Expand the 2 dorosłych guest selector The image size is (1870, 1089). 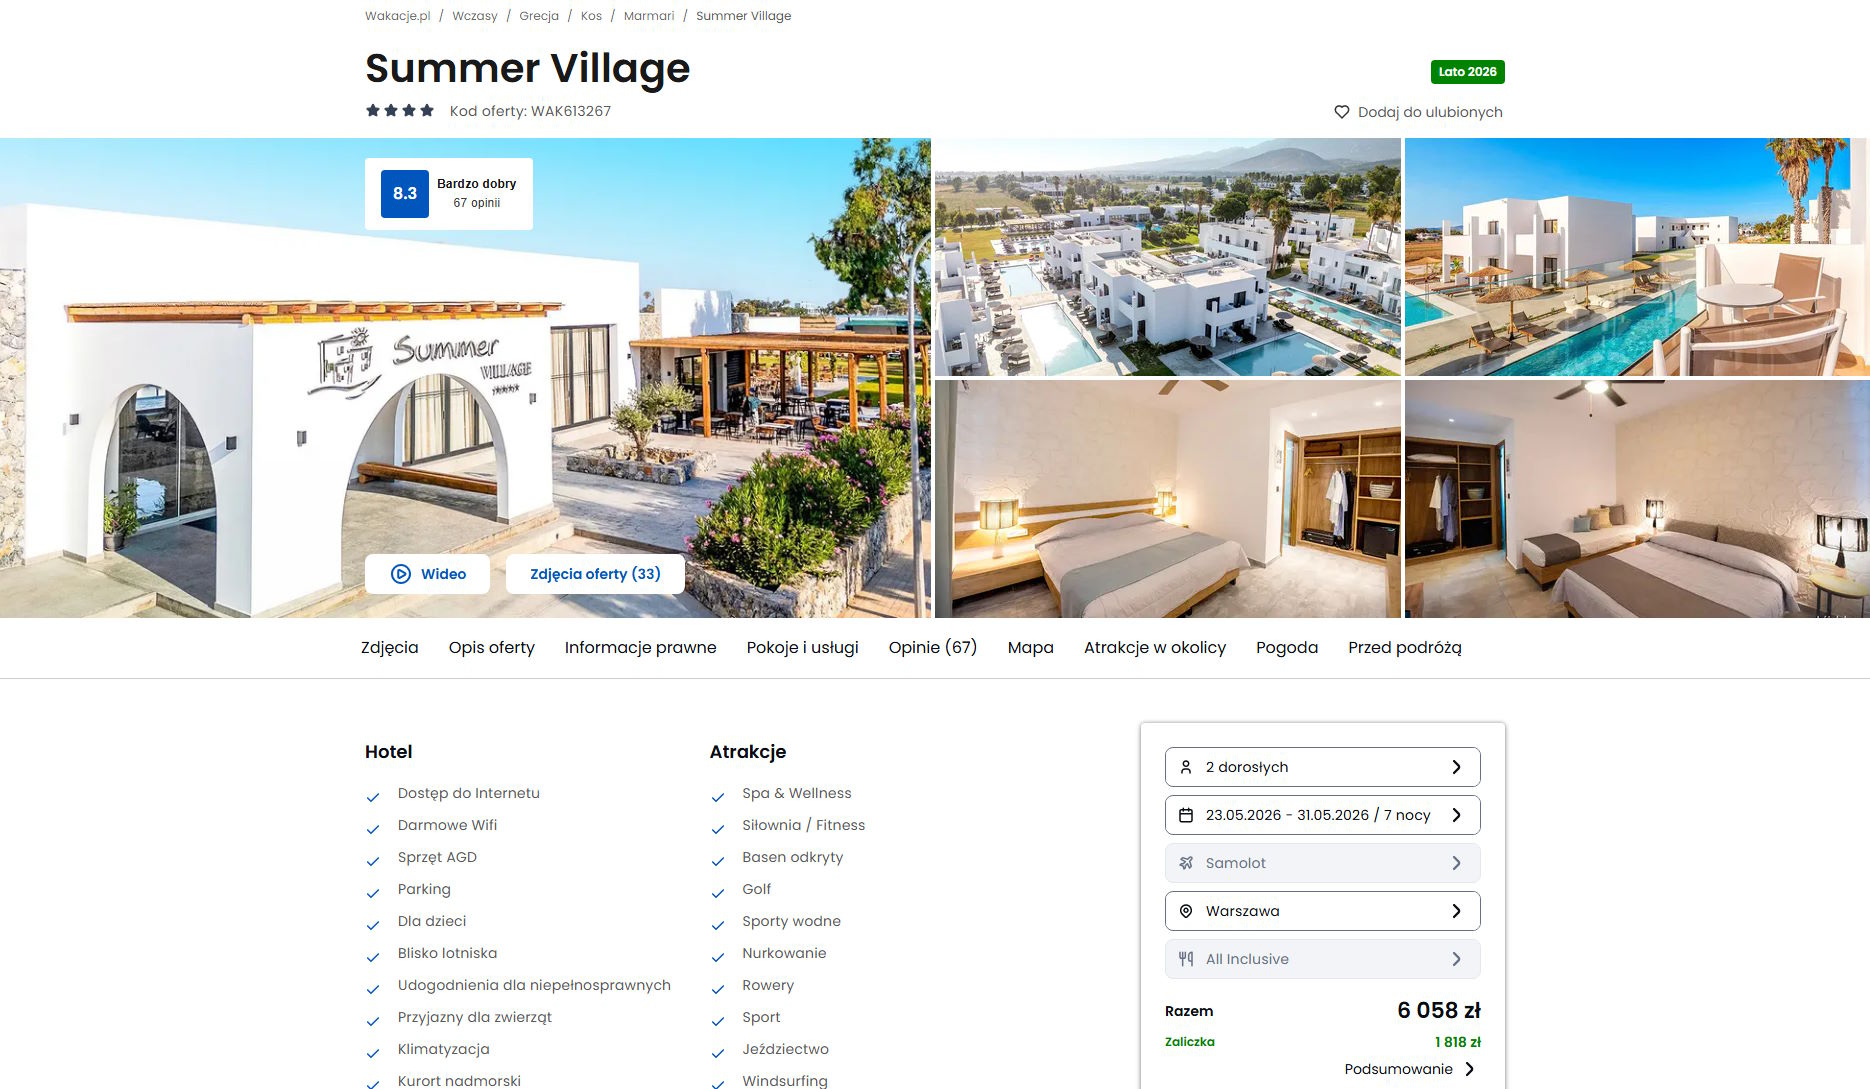pyautogui.click(x=1322, y=767)
